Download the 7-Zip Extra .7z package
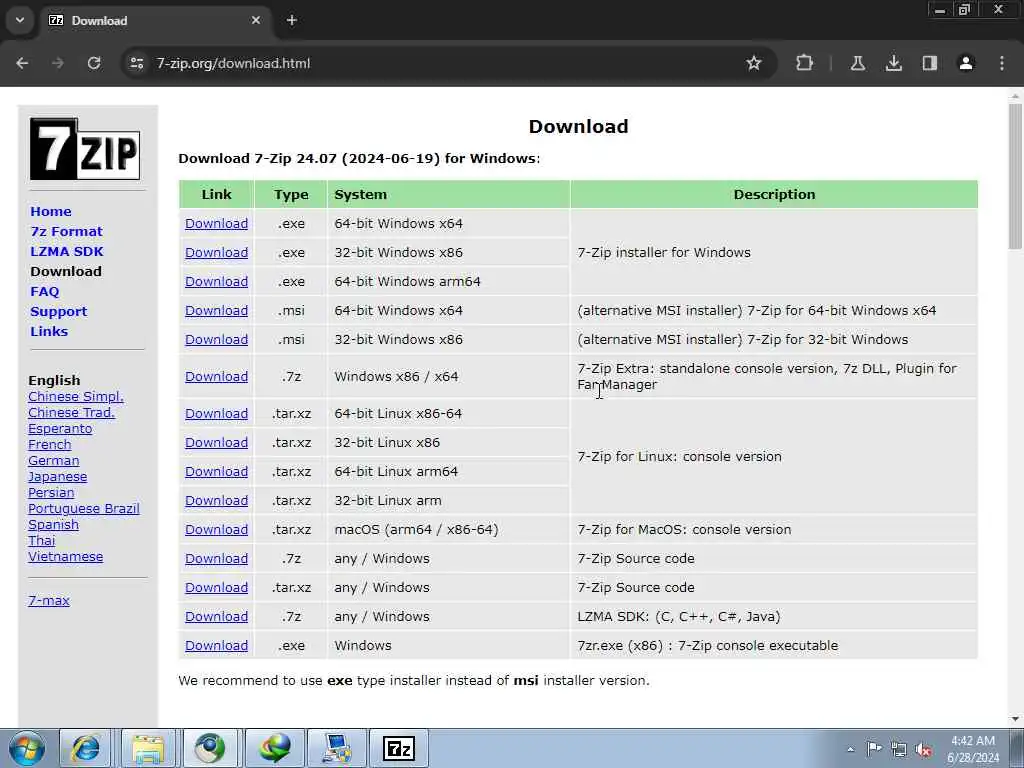Image resolution: width=1024 pixels, height=768 pixels. [216, 376]
